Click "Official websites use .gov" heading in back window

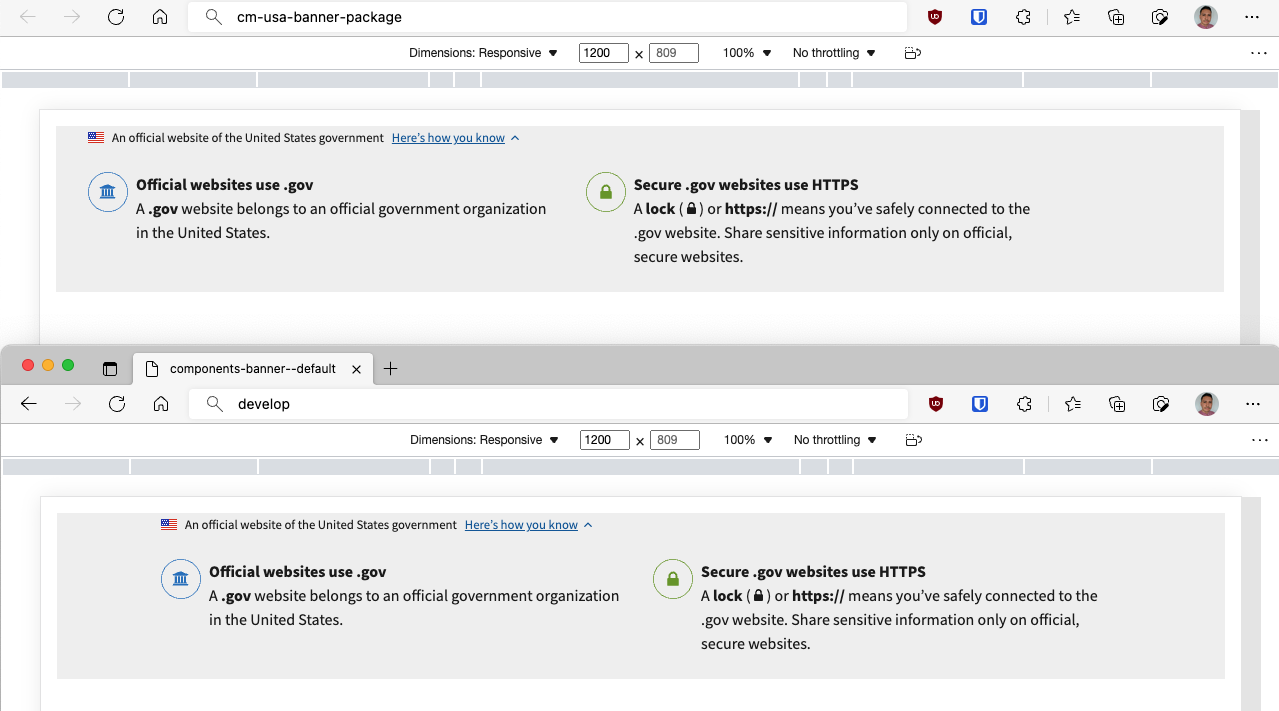click(224, 185)
